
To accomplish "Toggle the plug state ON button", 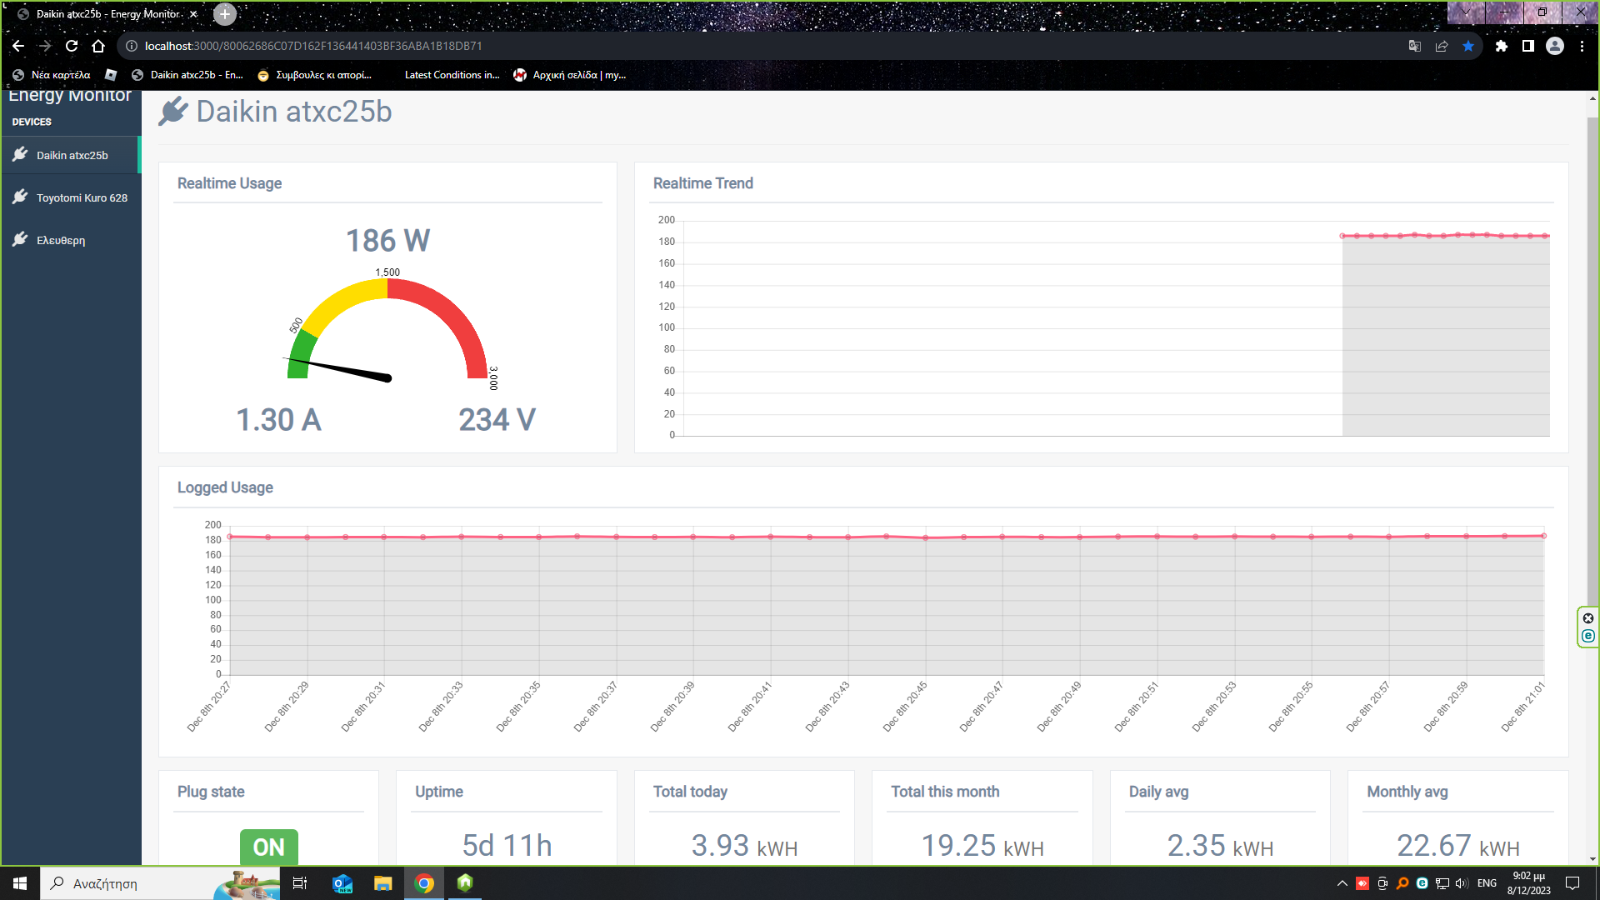I will [x=269, y=847].
